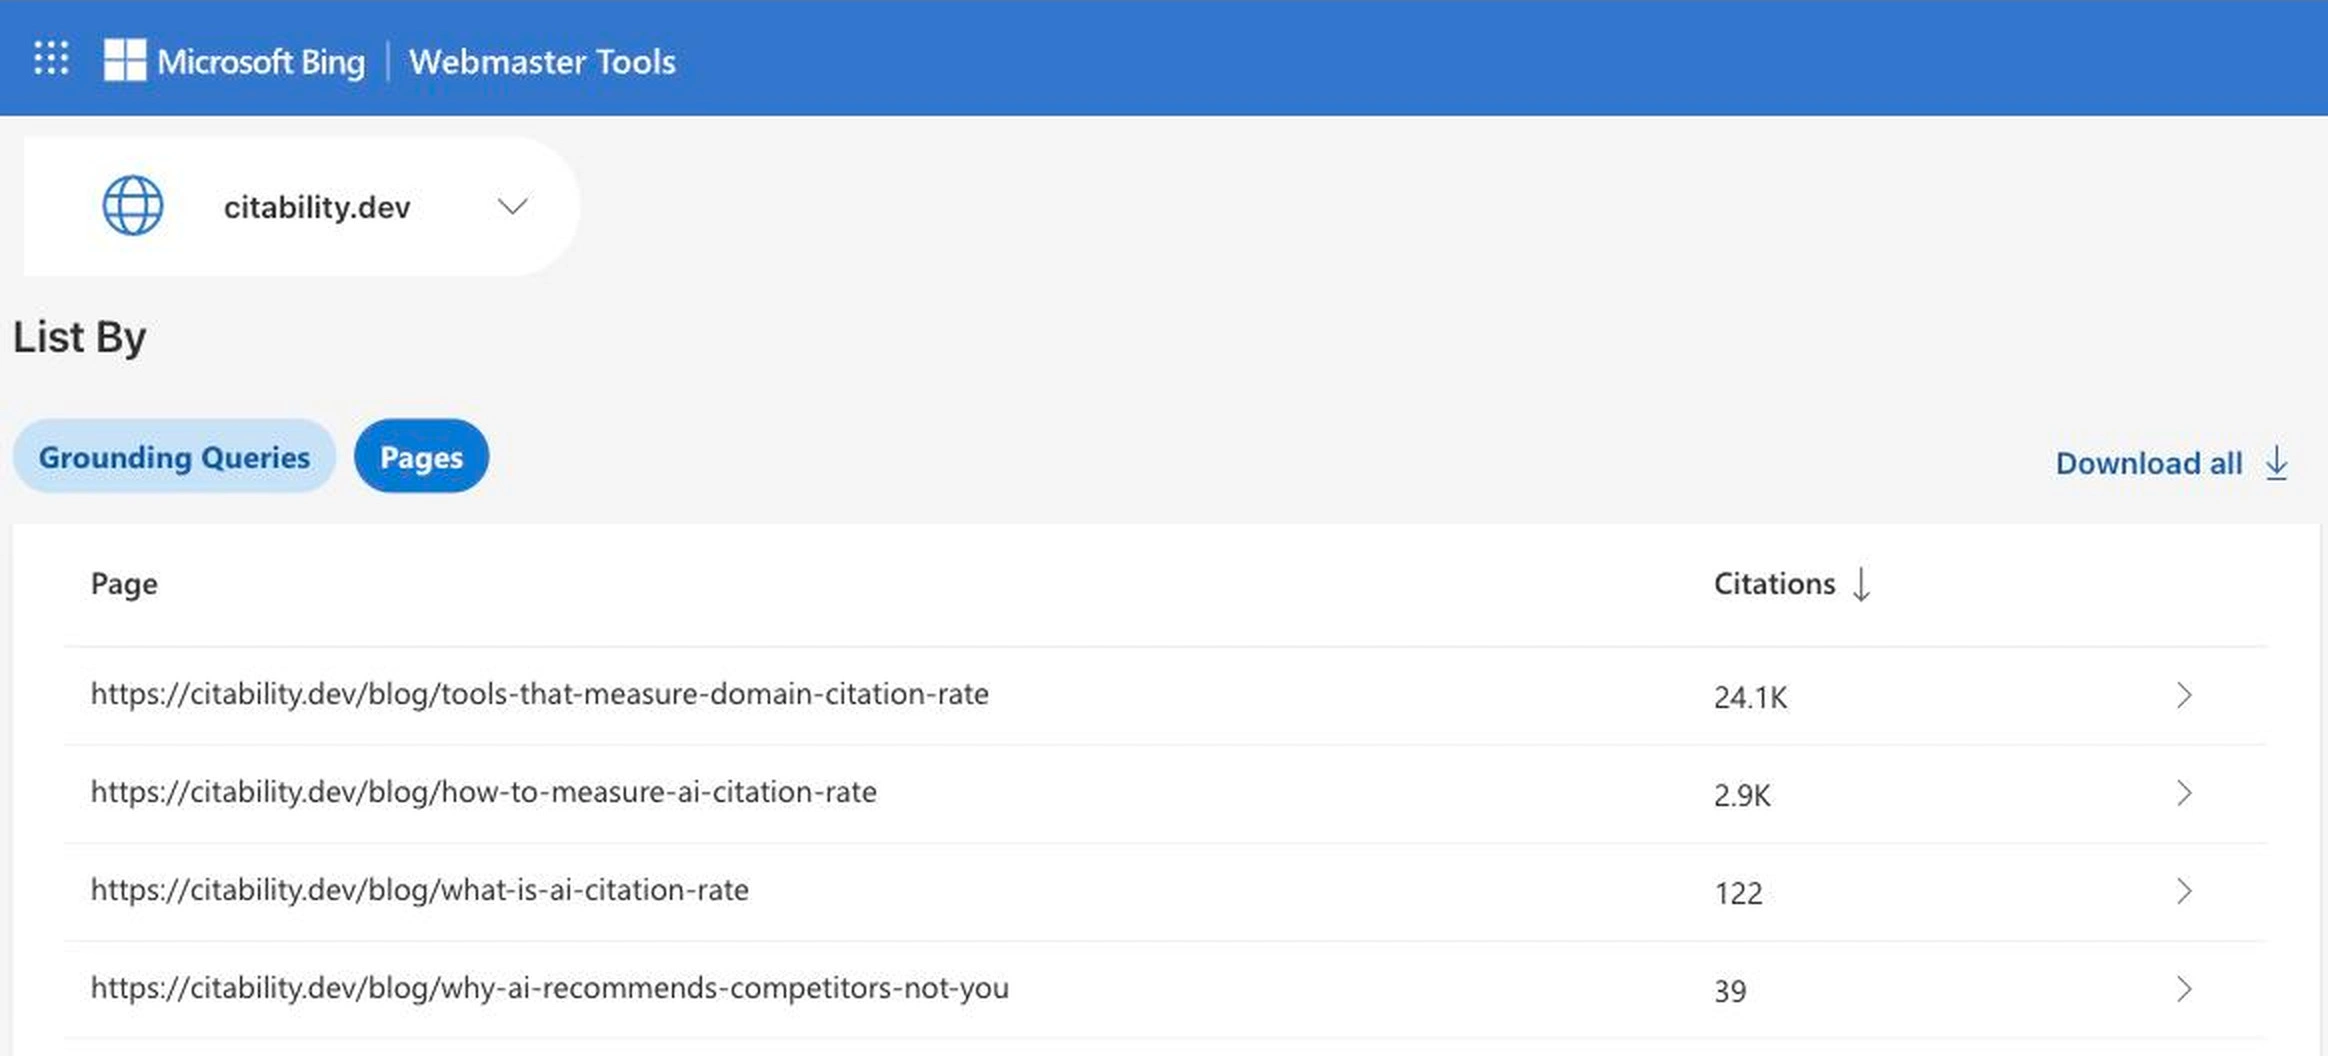
Task: Expand the why-ai-recommends-competitors-not-you row chevron
Action: pos(2184,989)
